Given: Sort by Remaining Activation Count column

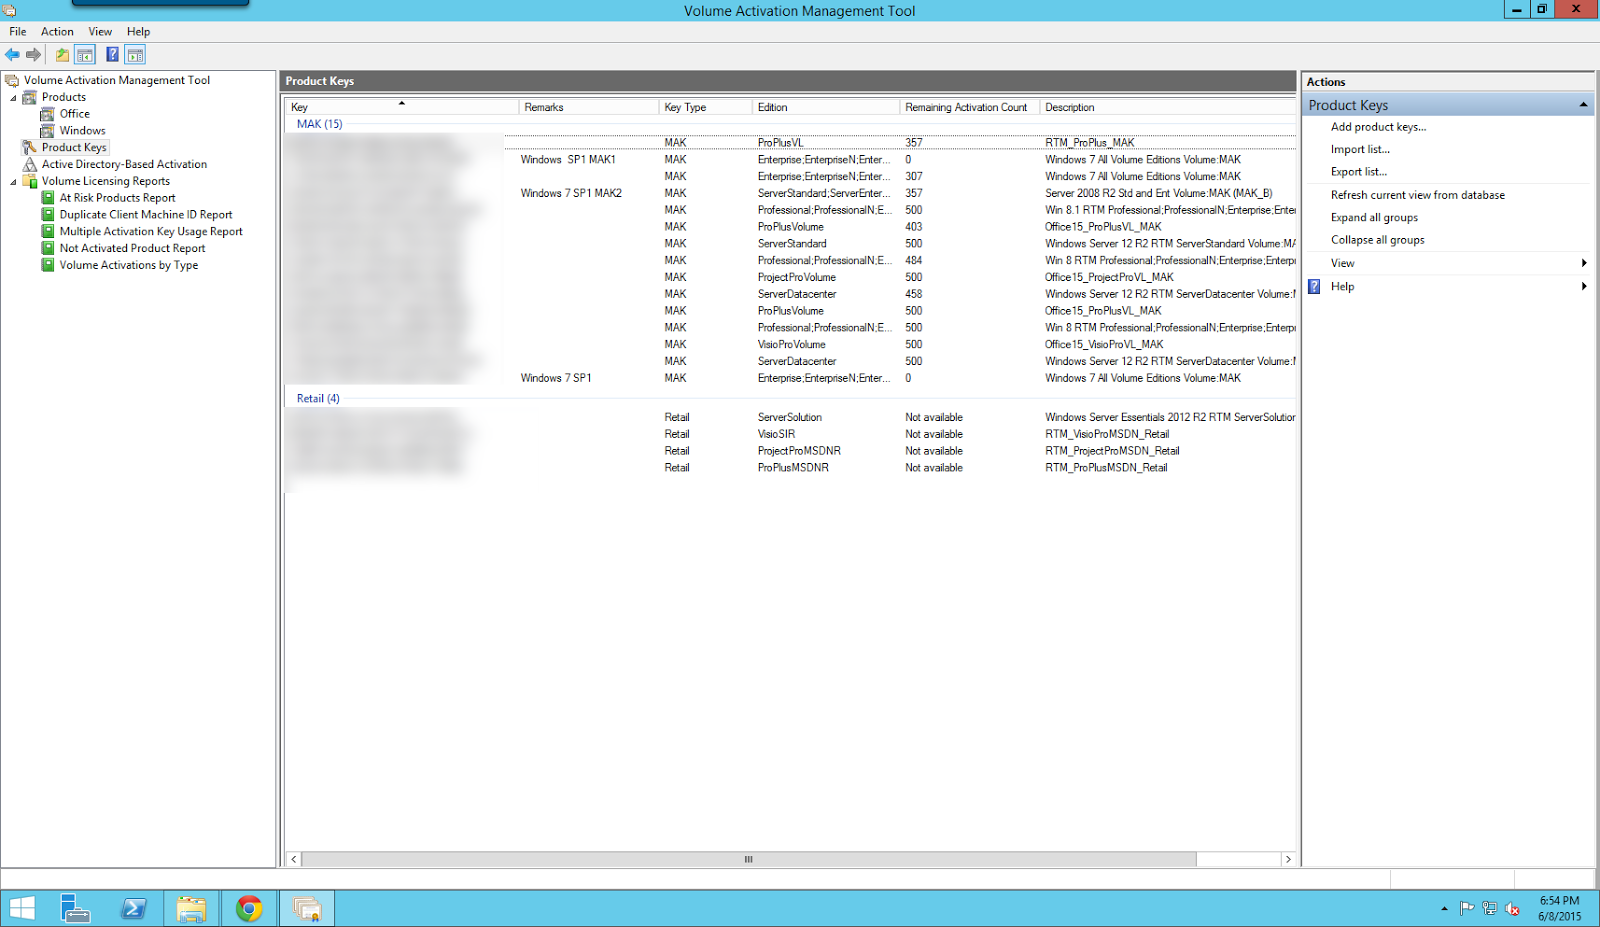Looking at the screenshot, I should pyautogui.click(x=969, y=107).
